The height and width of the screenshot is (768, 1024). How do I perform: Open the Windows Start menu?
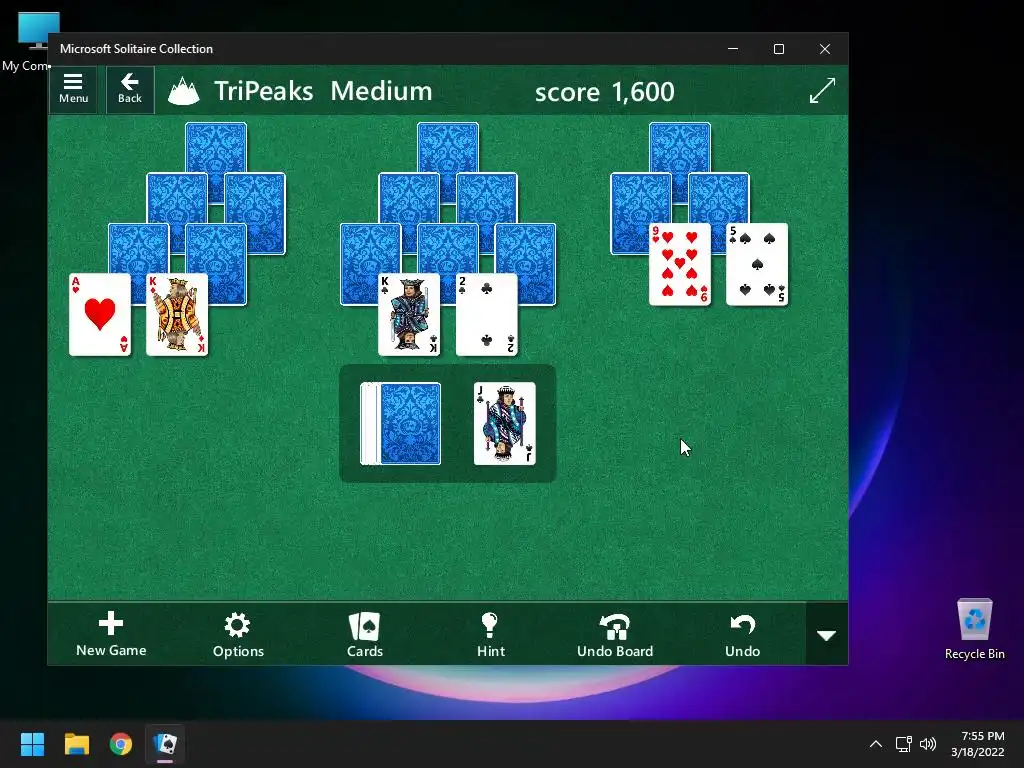click(32, 744)
